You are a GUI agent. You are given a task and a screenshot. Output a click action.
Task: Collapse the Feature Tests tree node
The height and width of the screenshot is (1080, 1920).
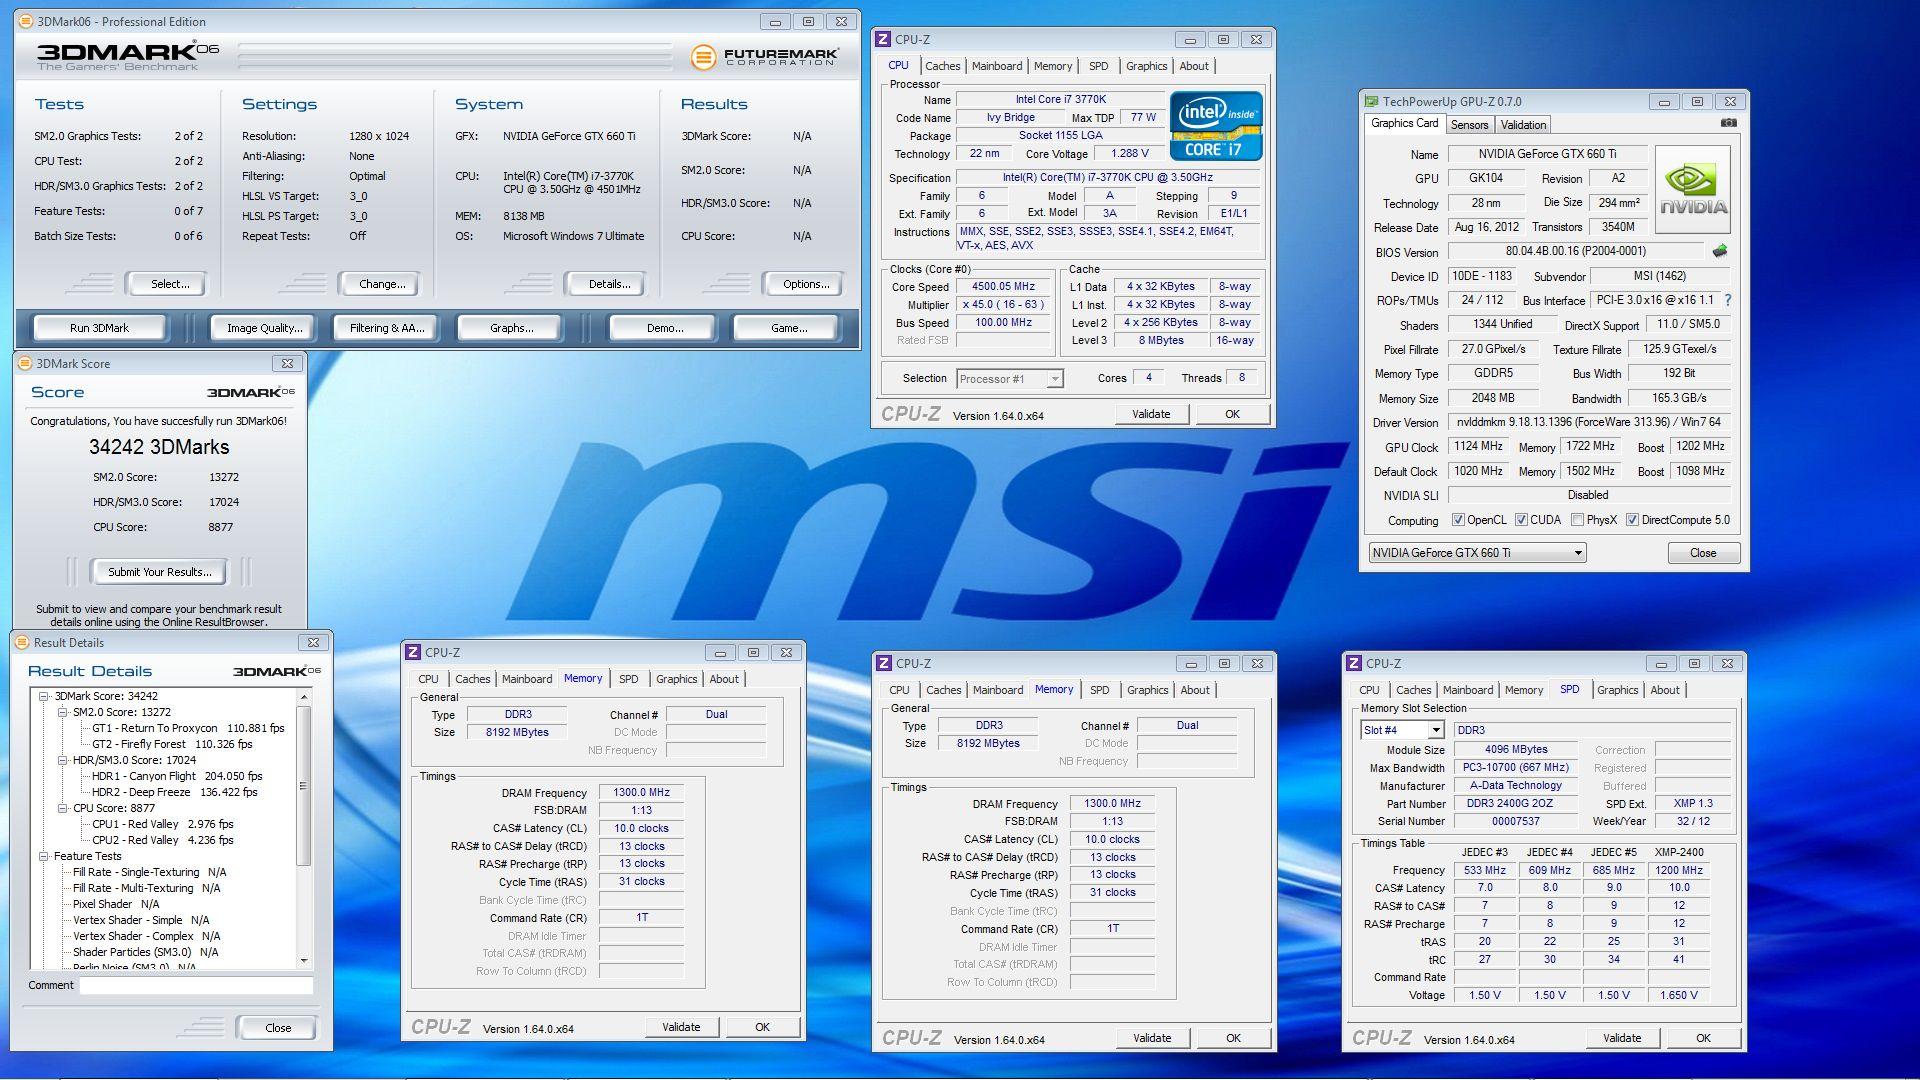[x=44, y=856]
